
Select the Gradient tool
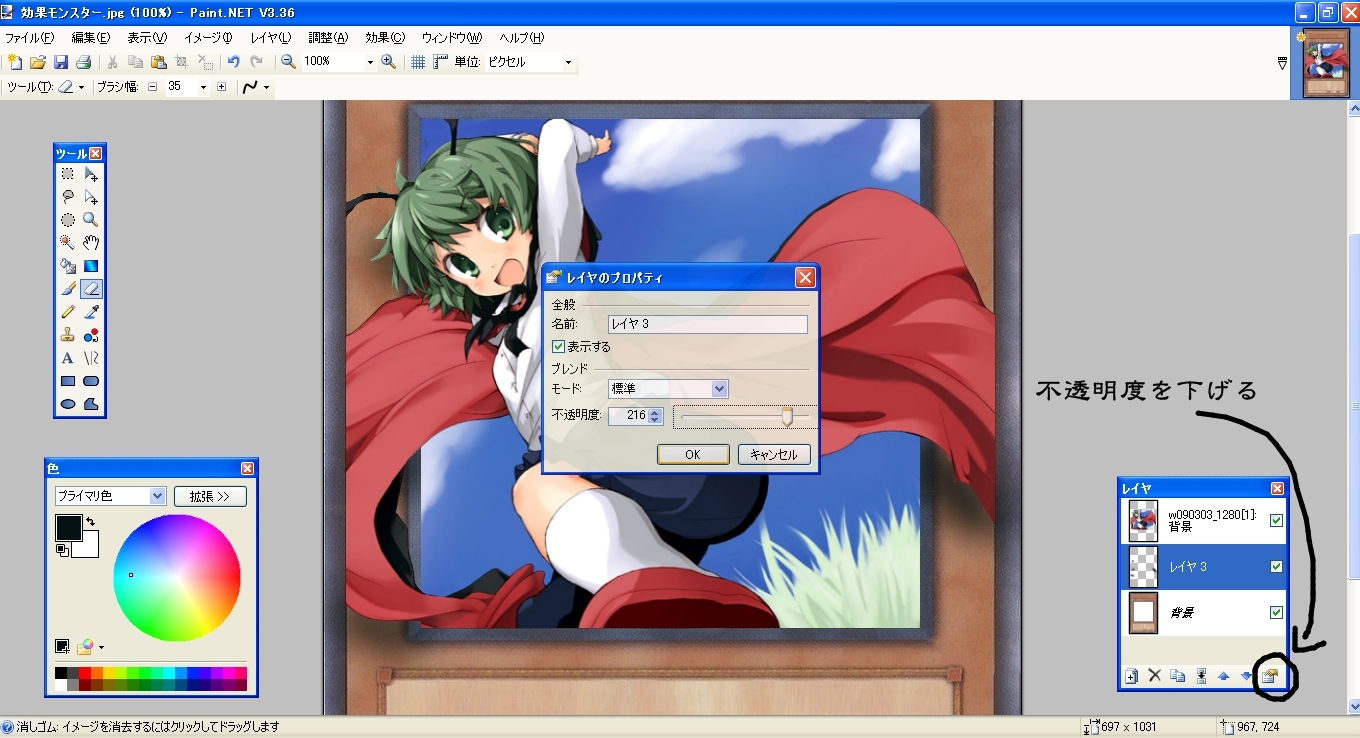click(91, 266)
